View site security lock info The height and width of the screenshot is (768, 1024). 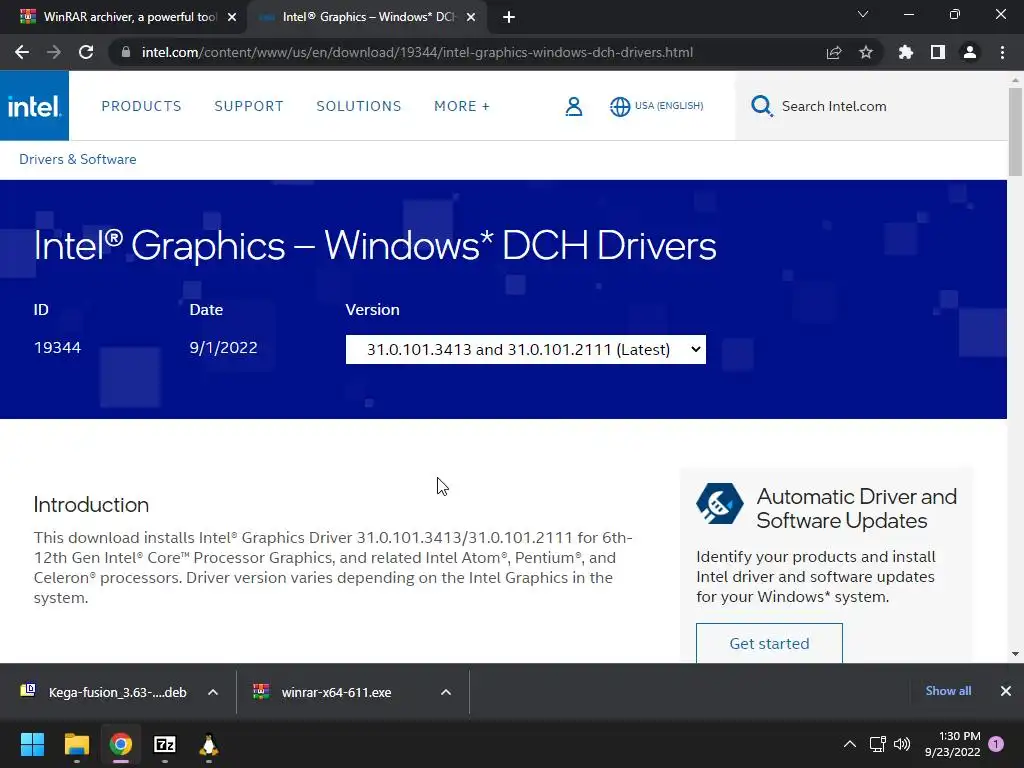(x=126, y=52)
